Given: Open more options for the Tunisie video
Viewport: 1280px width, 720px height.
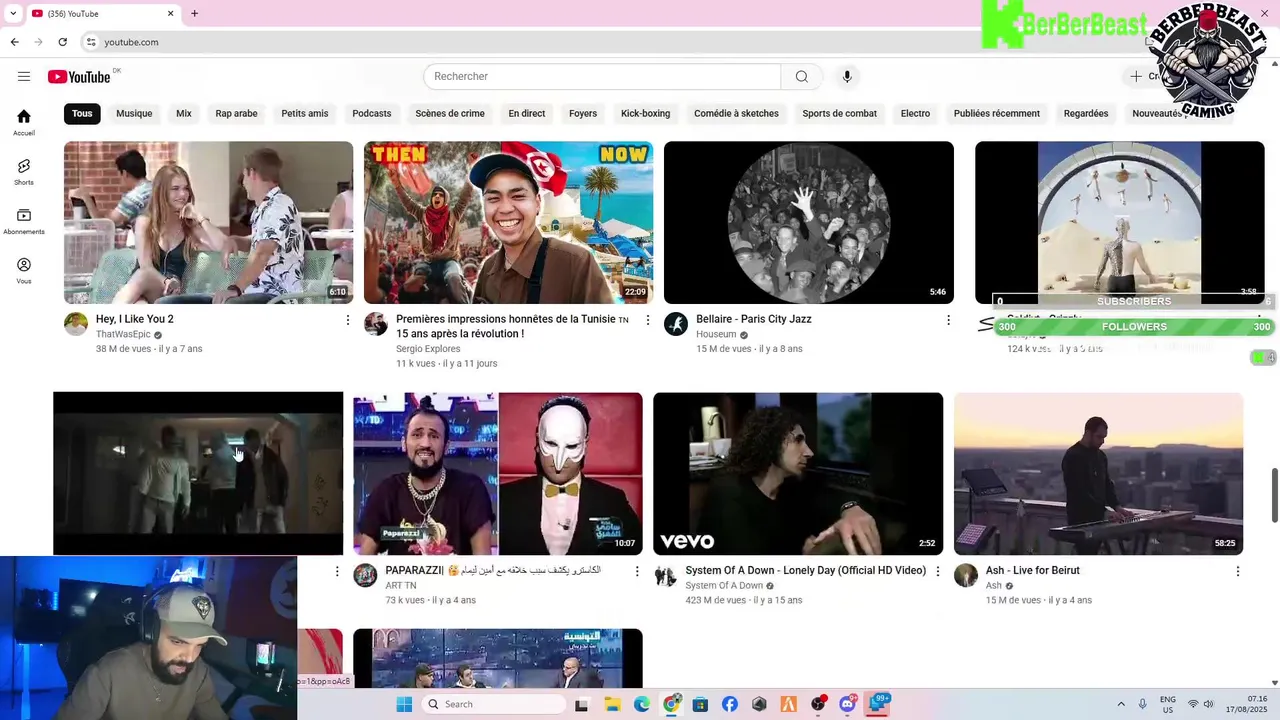Looking at the screenshot, I should click(648, 320).
